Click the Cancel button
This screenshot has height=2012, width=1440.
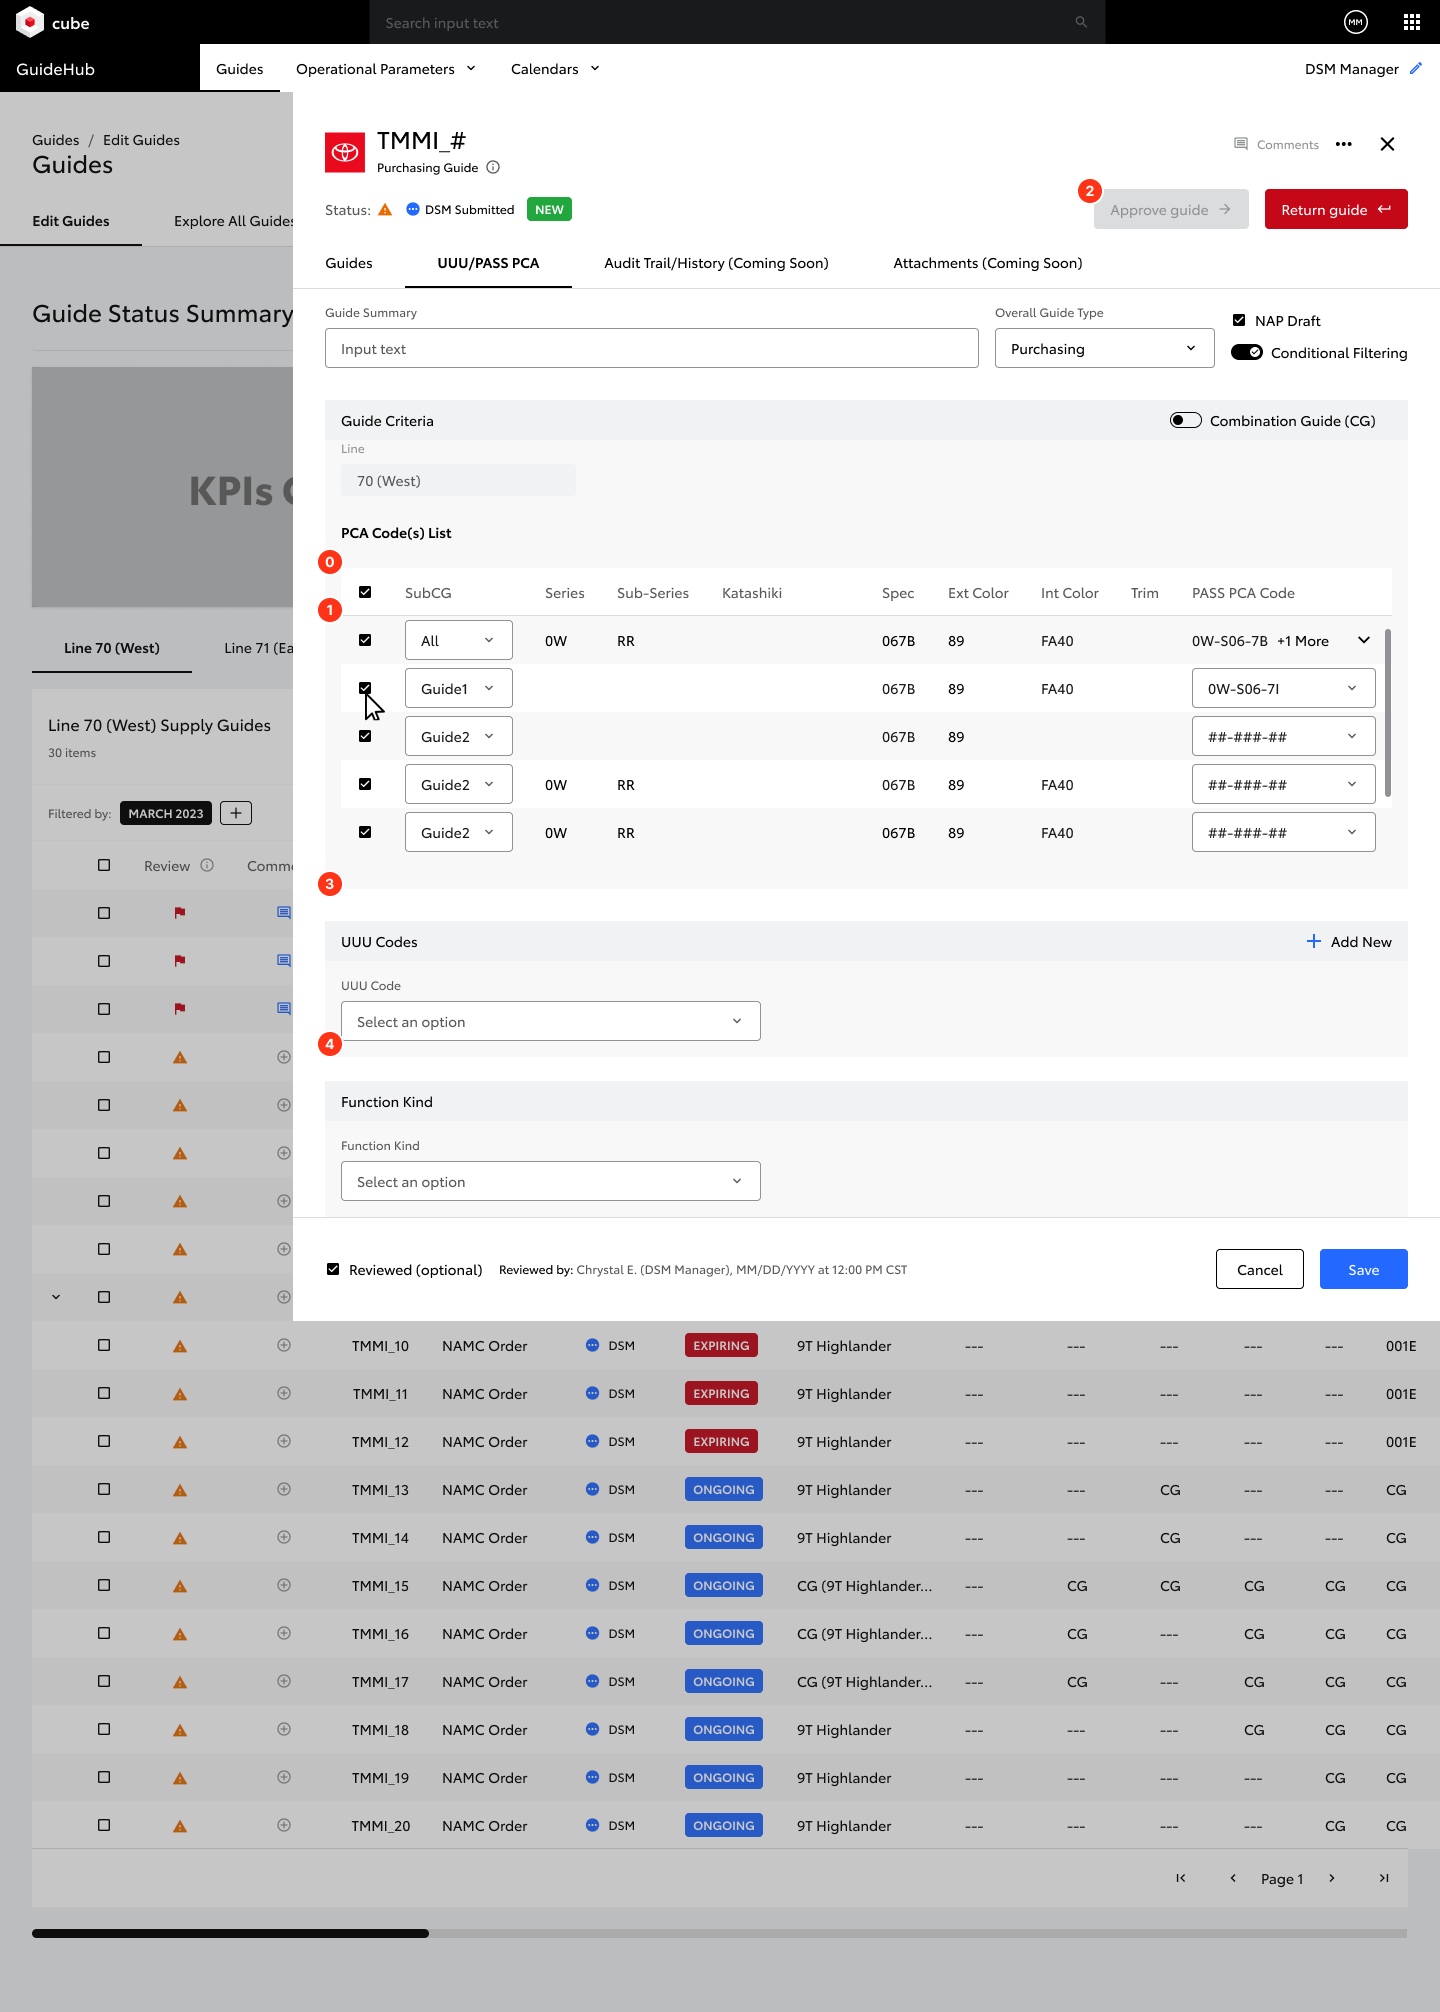[x=1260, y=1269]
